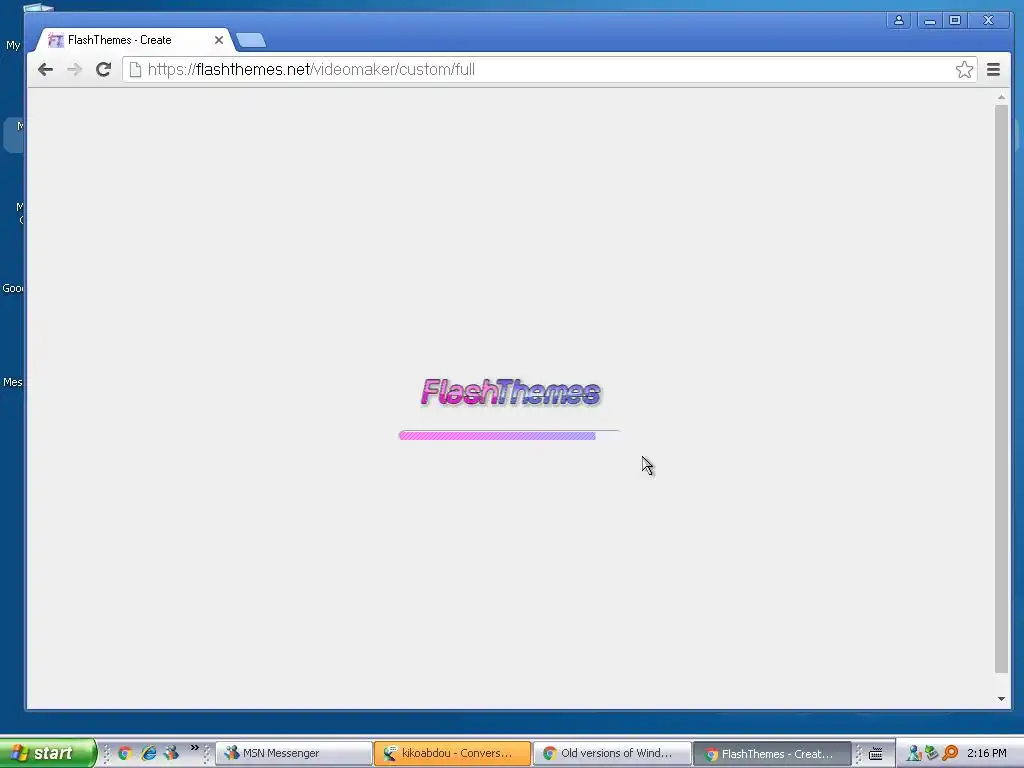
Task: Launch Chrome from Quick Launch
Action: point(125,753)
